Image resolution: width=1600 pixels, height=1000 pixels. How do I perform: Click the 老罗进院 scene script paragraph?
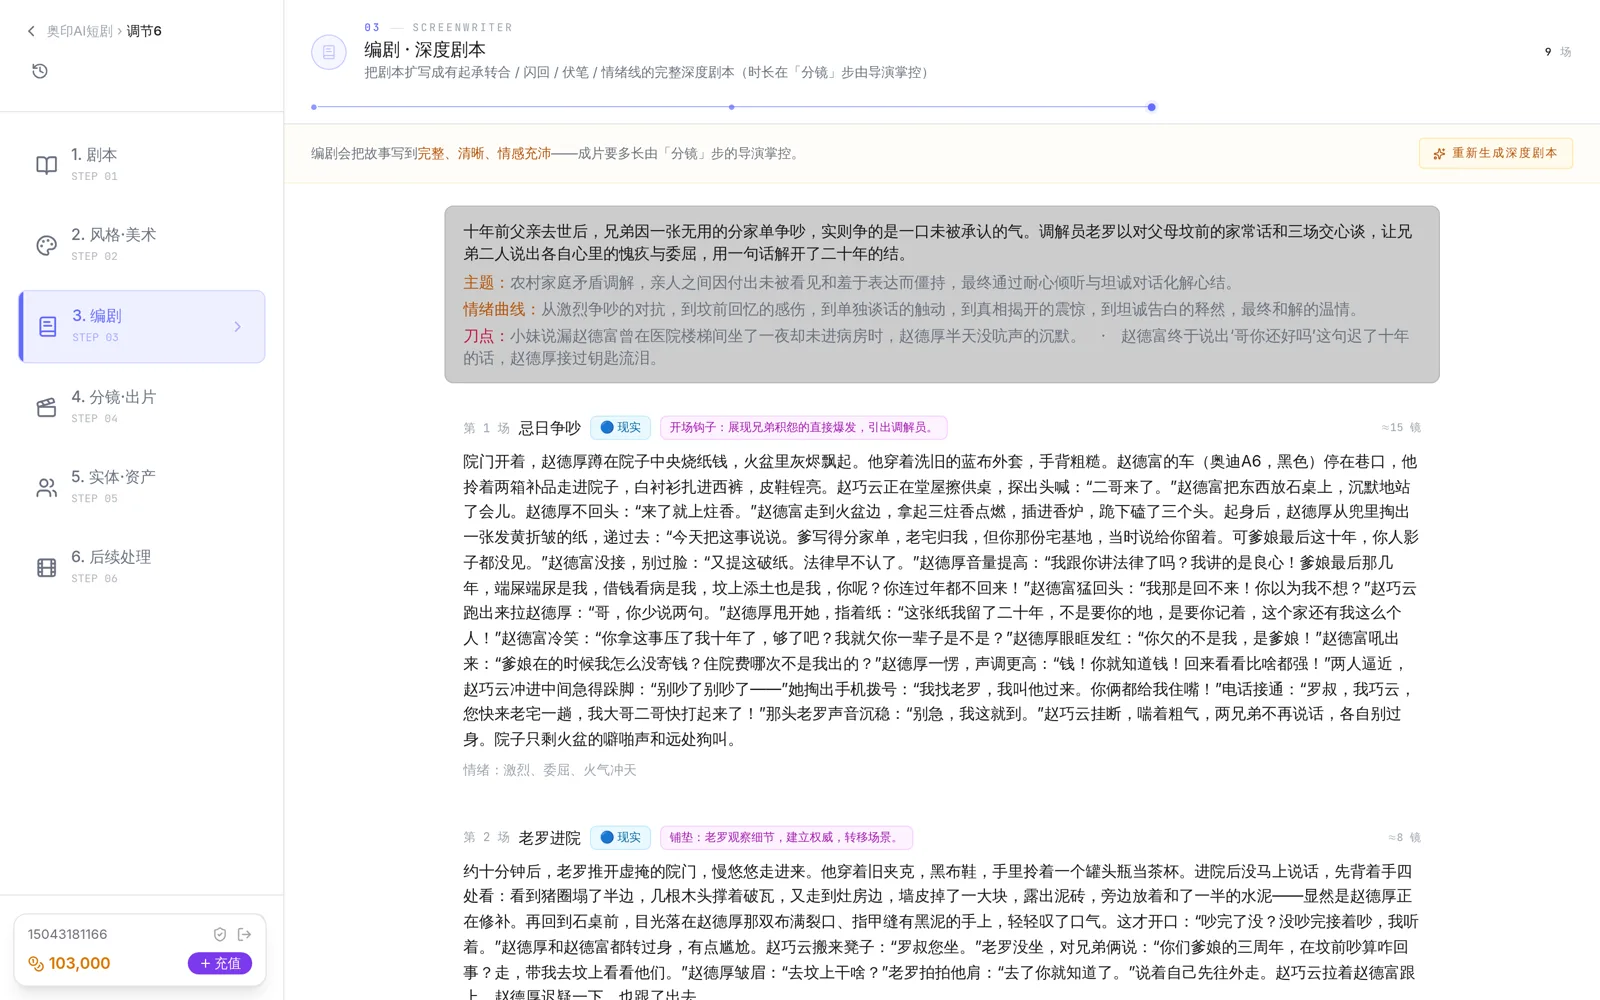point(941,932)
